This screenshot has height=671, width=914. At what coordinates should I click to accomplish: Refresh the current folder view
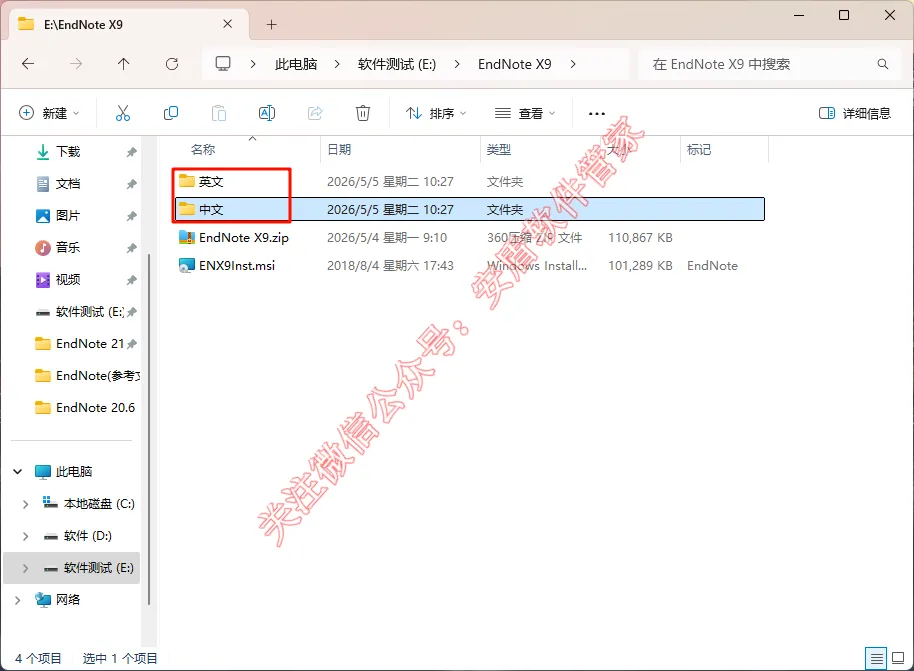[172, 64]
